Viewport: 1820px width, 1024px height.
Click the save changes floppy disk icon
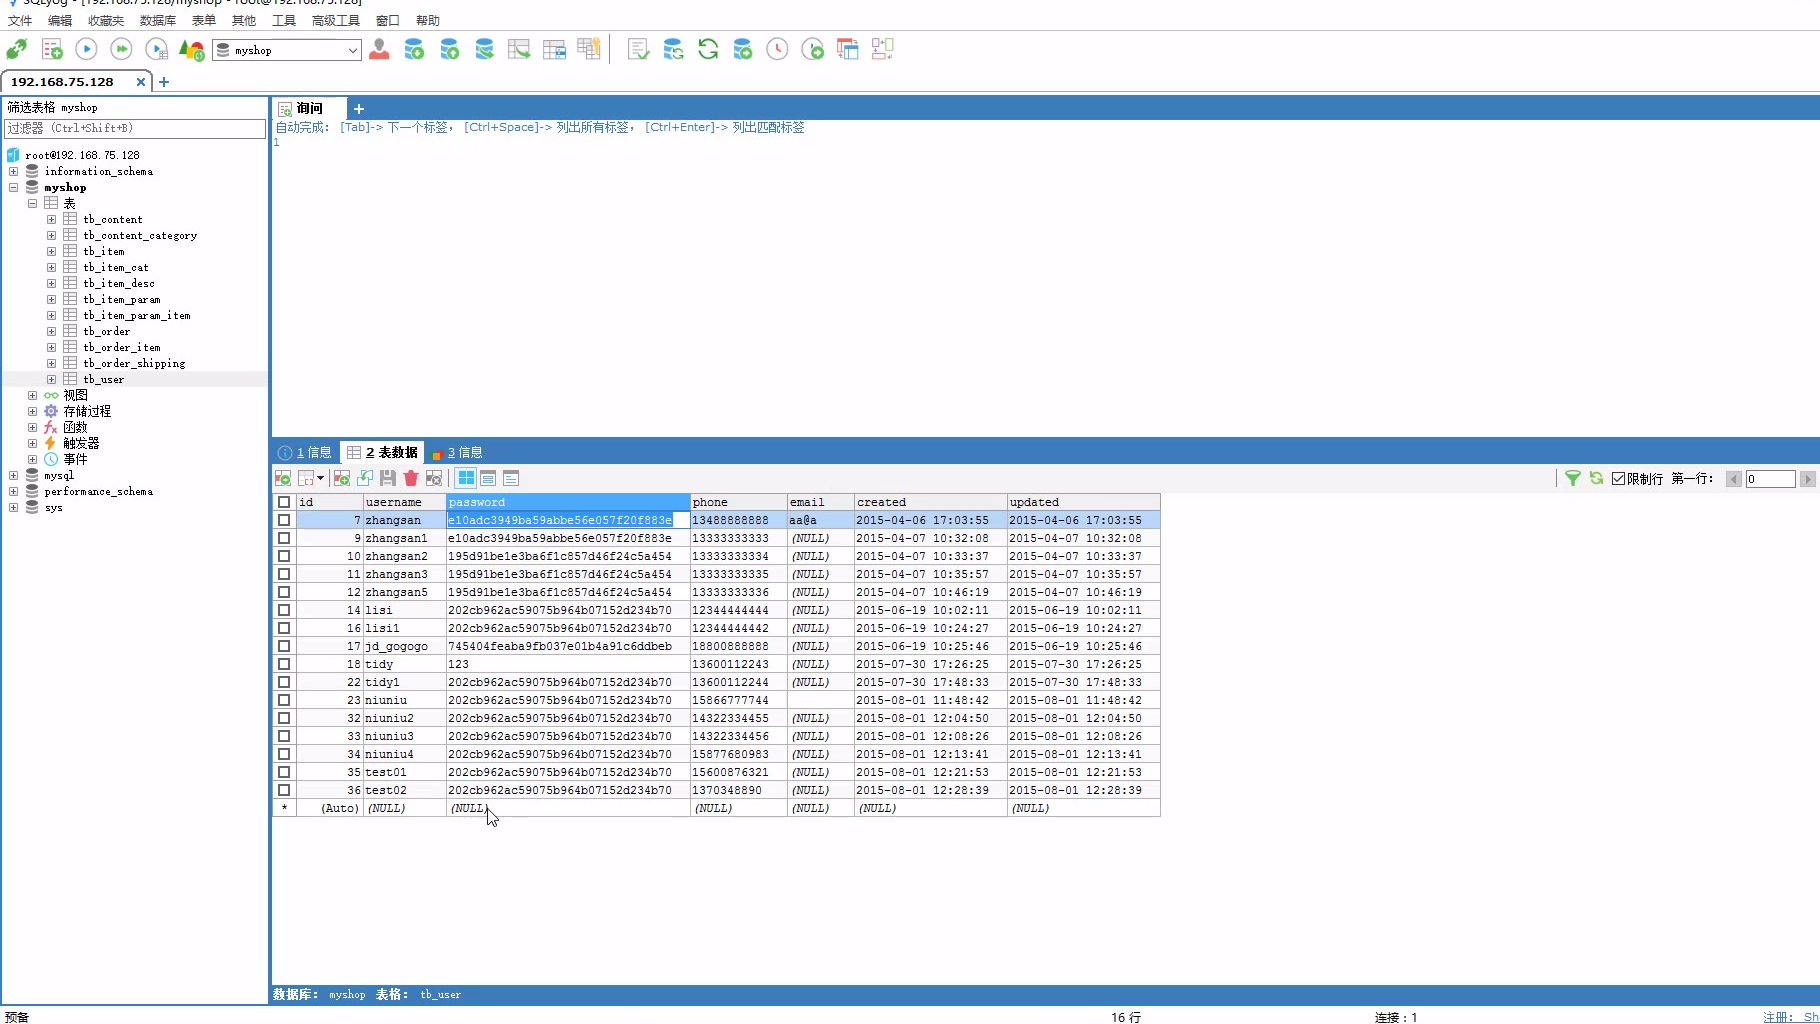point(388,479)
